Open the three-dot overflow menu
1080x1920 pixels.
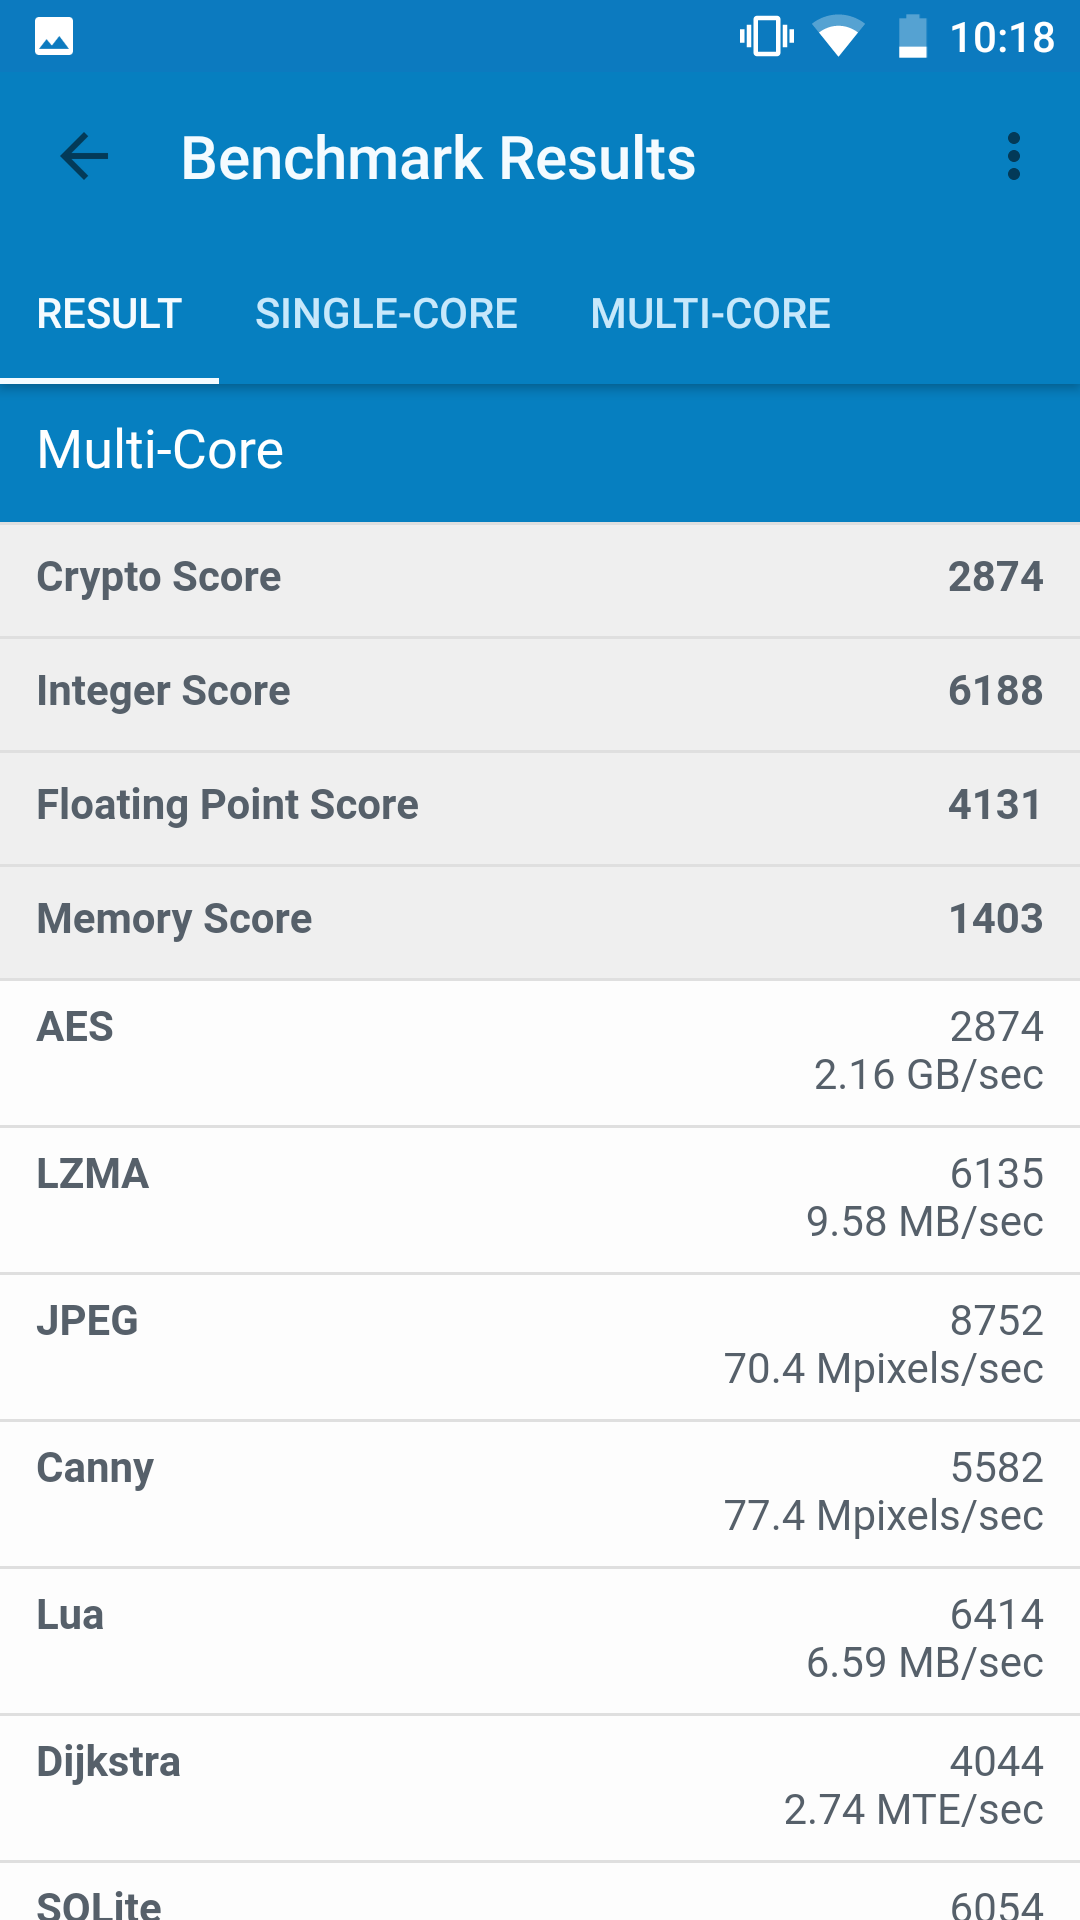(x=1014, y=157)
